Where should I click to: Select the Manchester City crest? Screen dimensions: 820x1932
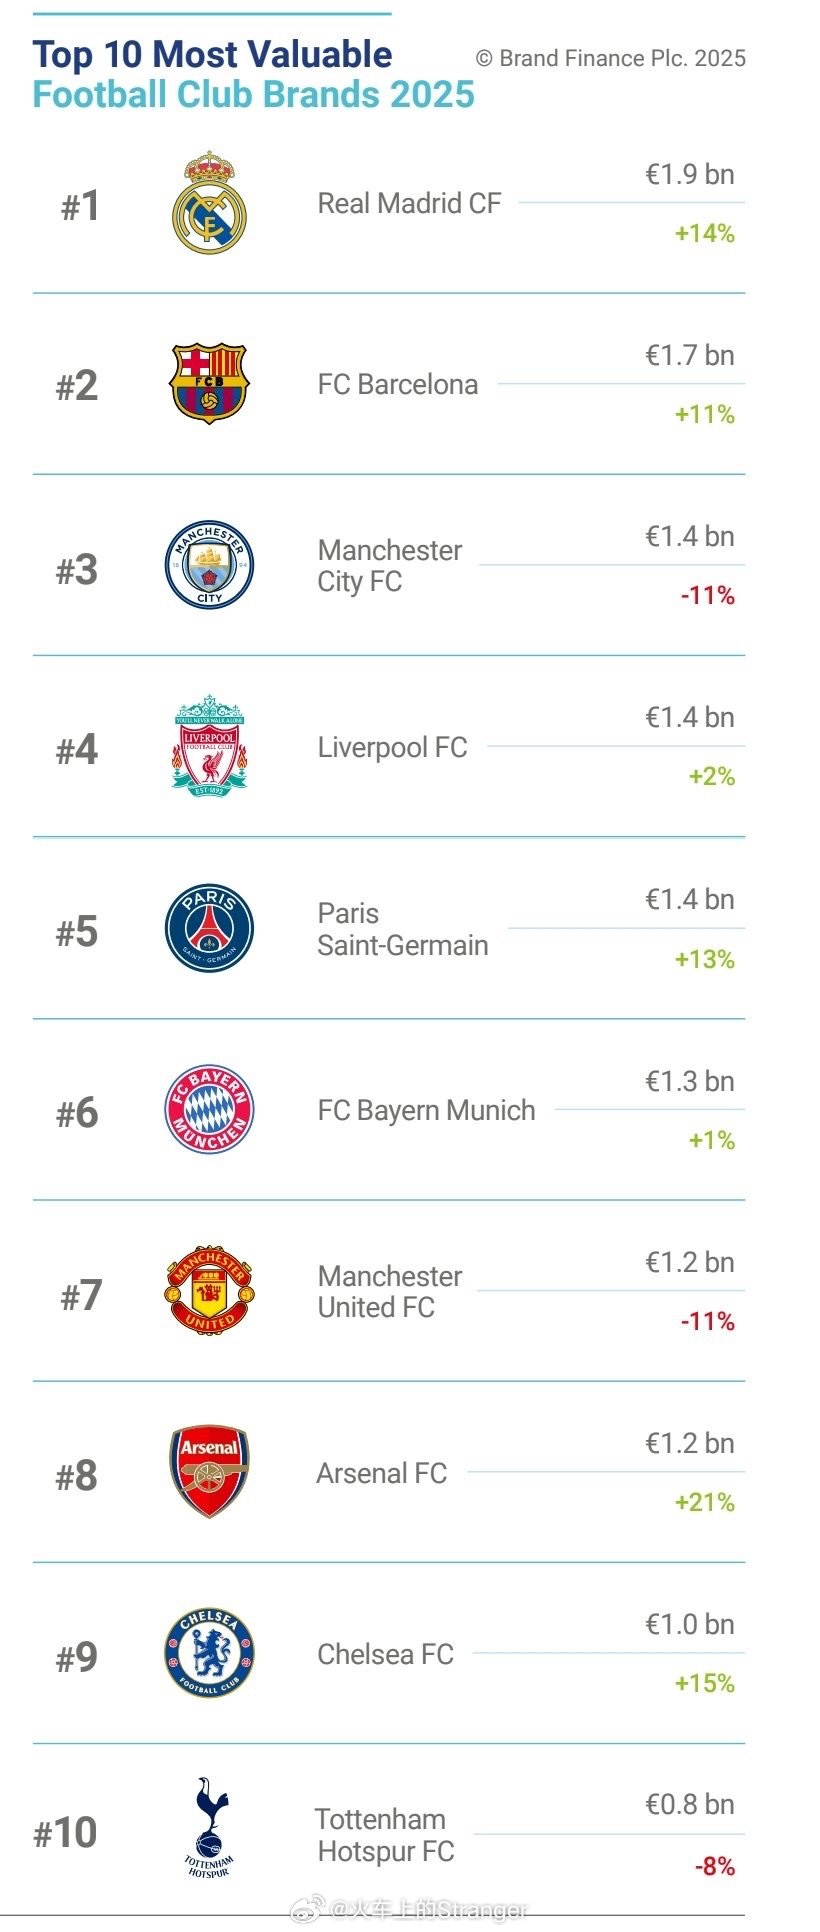click(209, 565)
